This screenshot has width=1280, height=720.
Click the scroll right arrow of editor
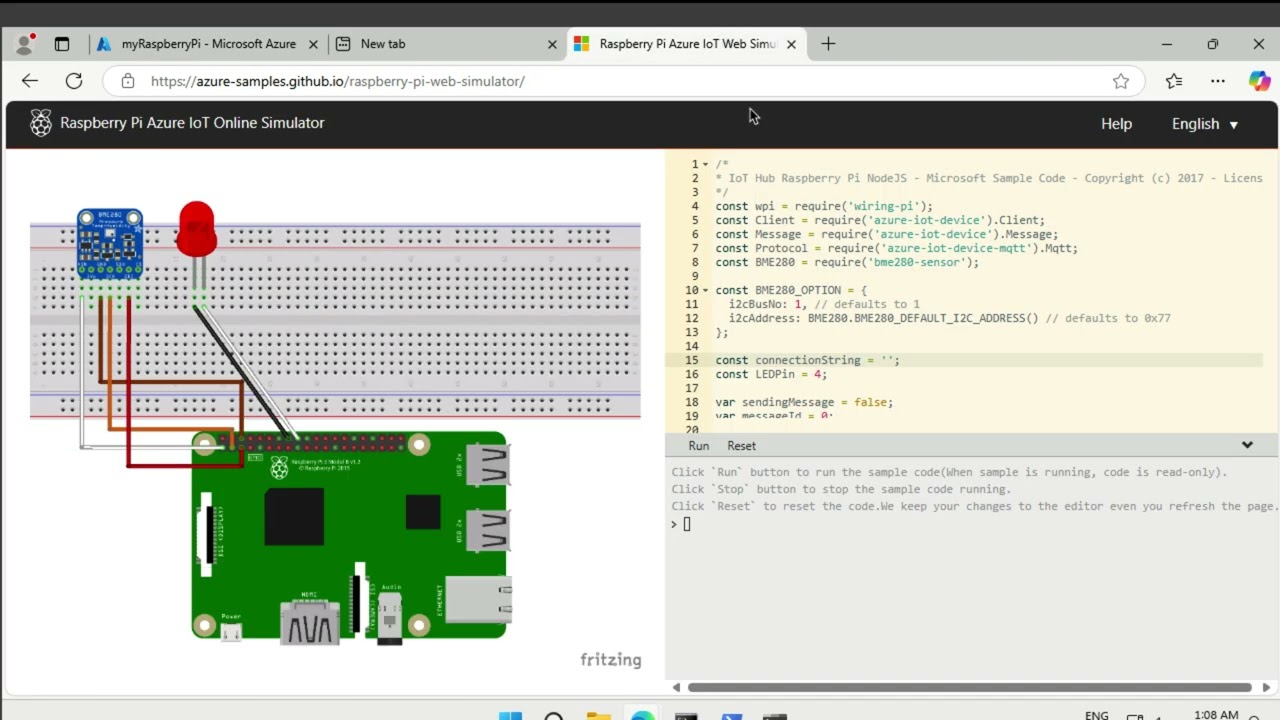pos(1267,687)
